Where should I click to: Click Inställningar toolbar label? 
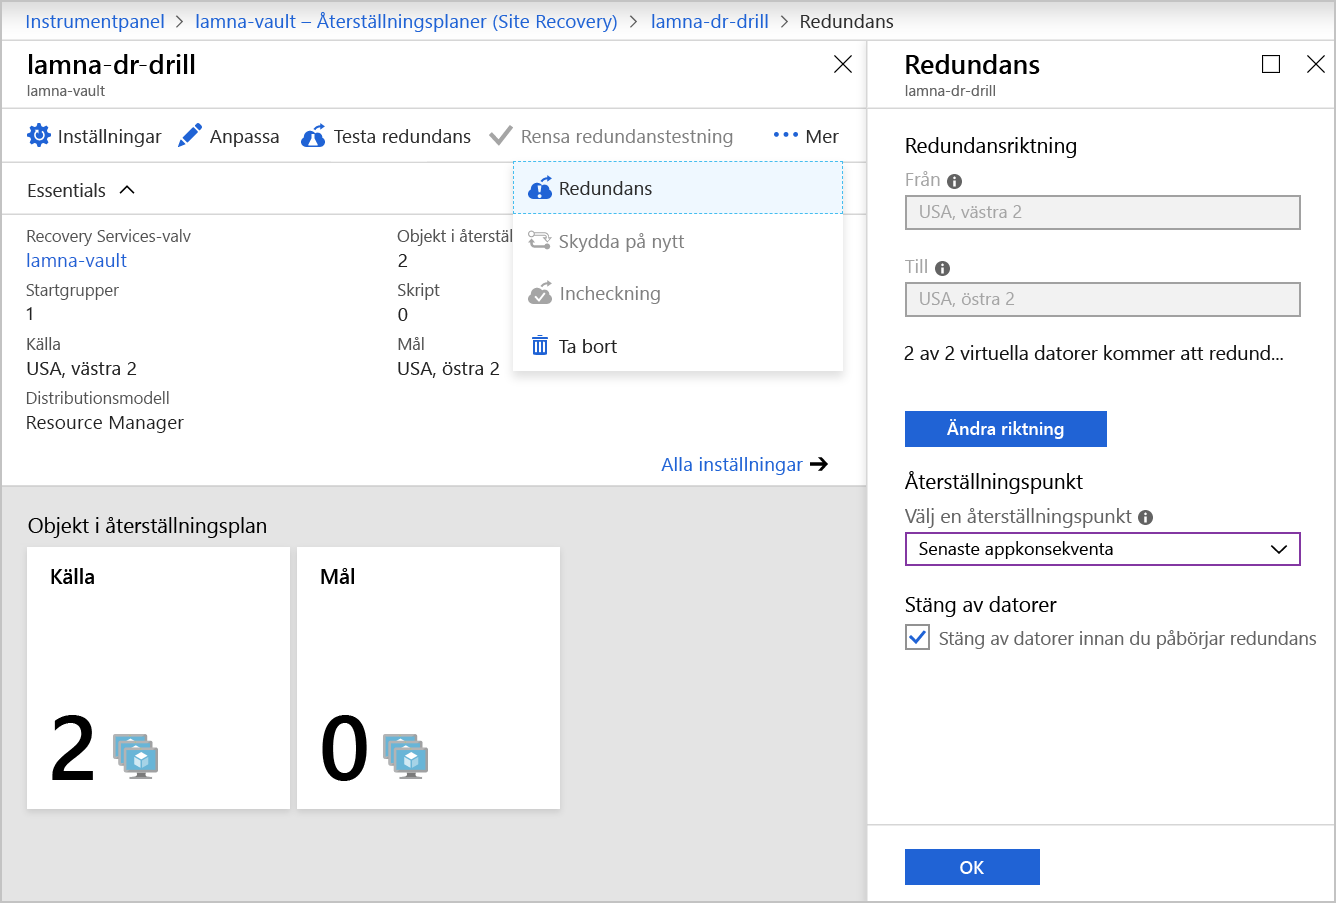pos(110,136)
